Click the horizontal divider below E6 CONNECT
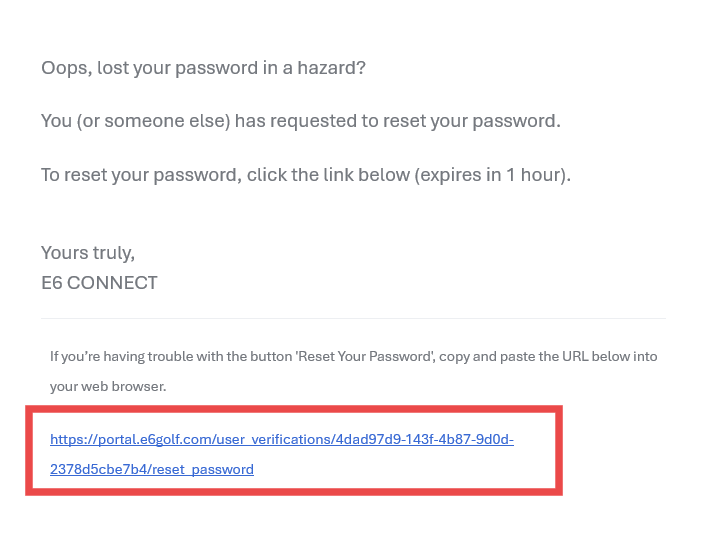Screen dimensions: 706x538 click(x=353, y=318)
